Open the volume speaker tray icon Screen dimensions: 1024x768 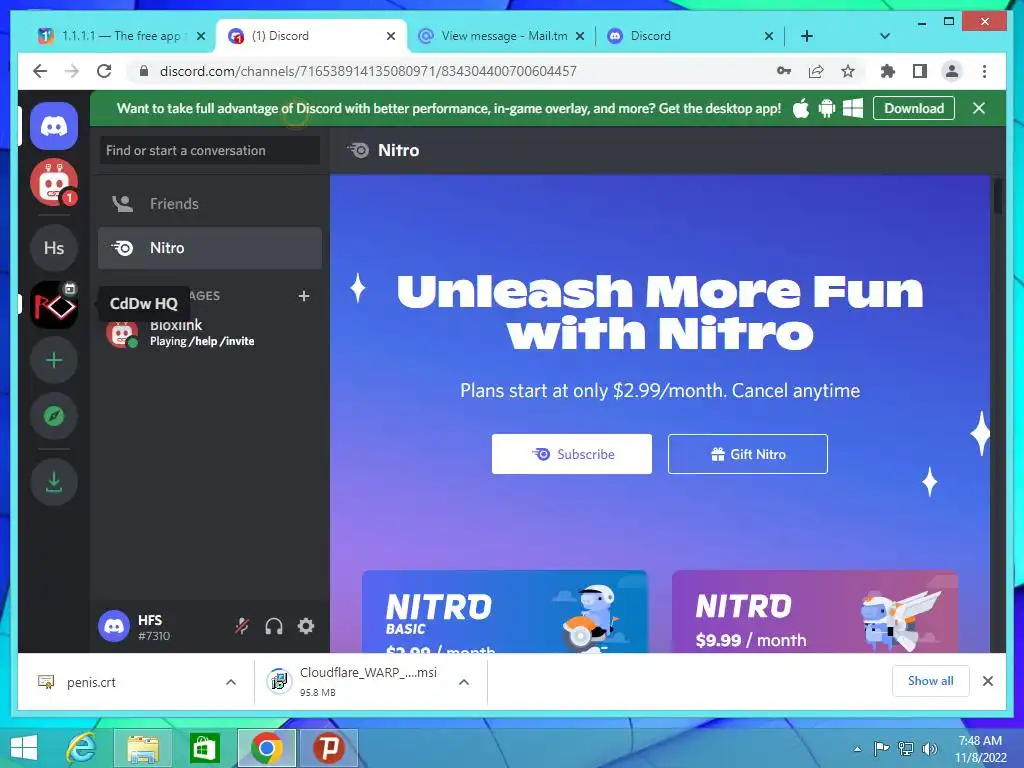[x=929, y=749]
